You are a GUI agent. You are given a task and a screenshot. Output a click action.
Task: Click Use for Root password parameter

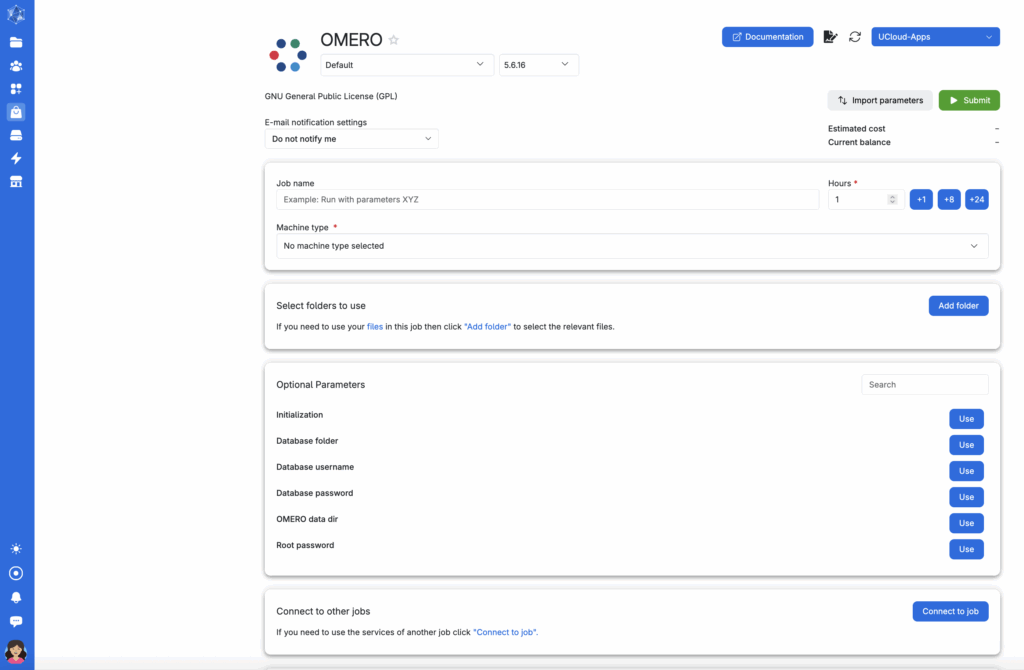tap(967, 549)
